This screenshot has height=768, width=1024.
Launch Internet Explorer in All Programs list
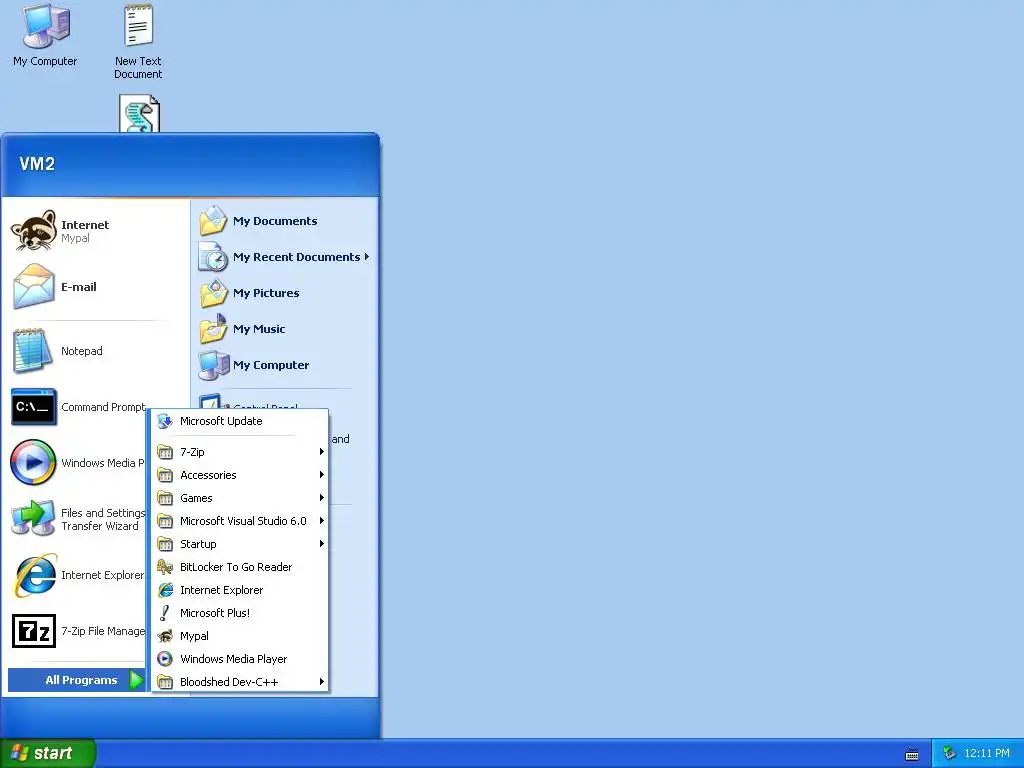click(x=240, y=590)
